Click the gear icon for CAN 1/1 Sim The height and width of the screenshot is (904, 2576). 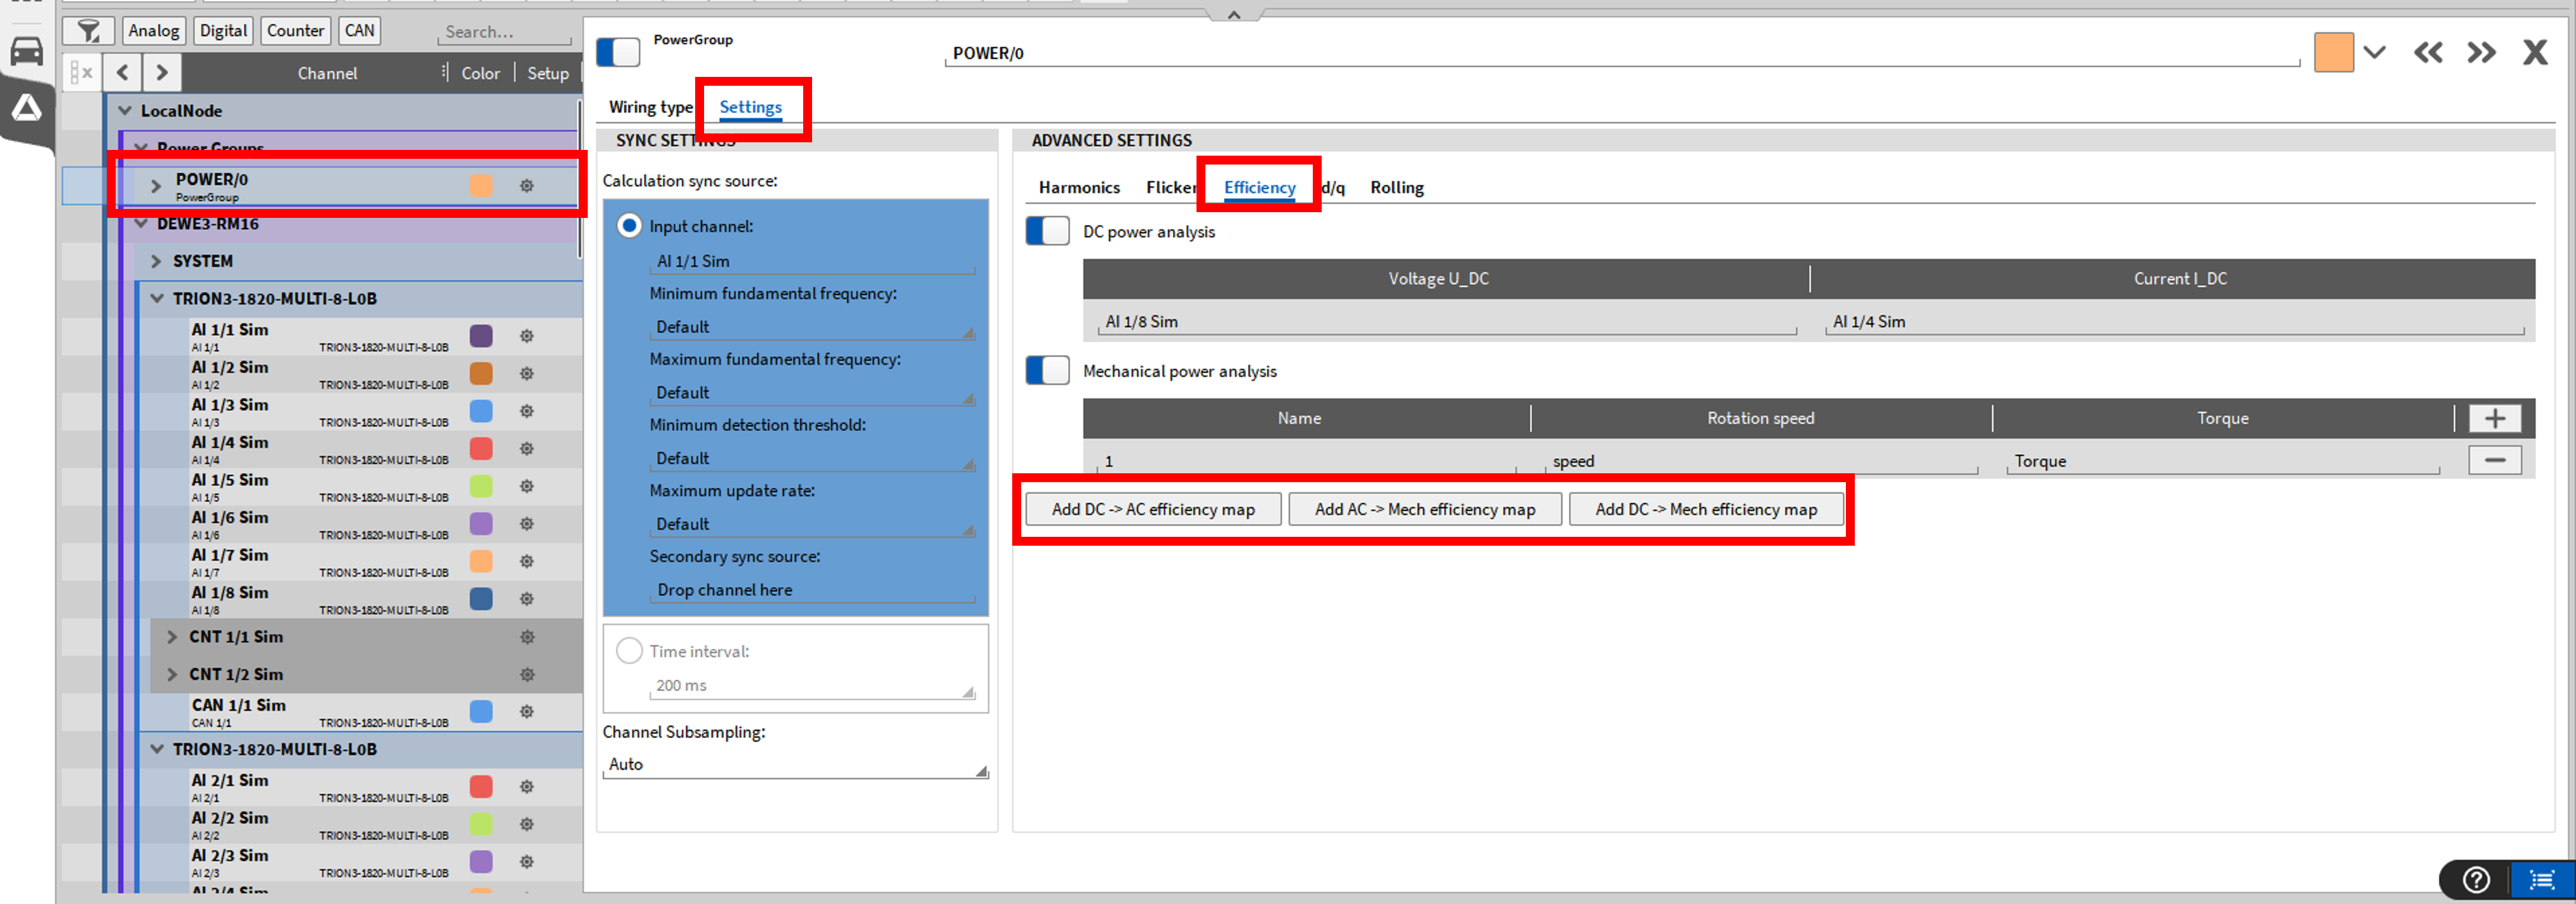(527, 711)
